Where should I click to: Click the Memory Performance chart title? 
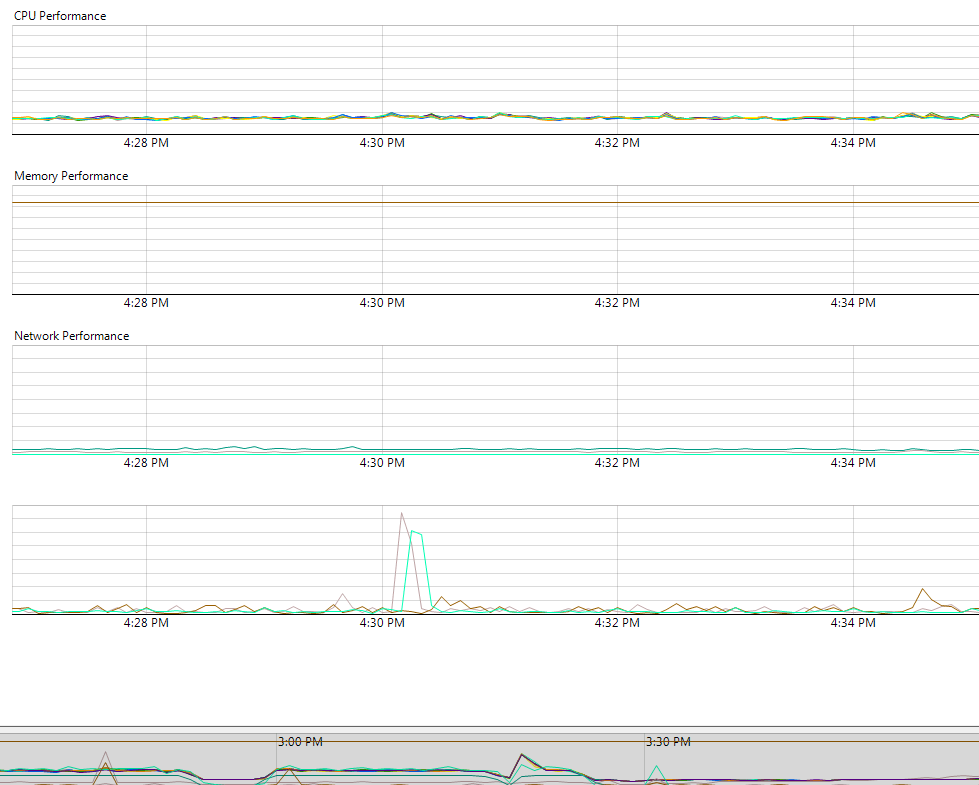71,176
